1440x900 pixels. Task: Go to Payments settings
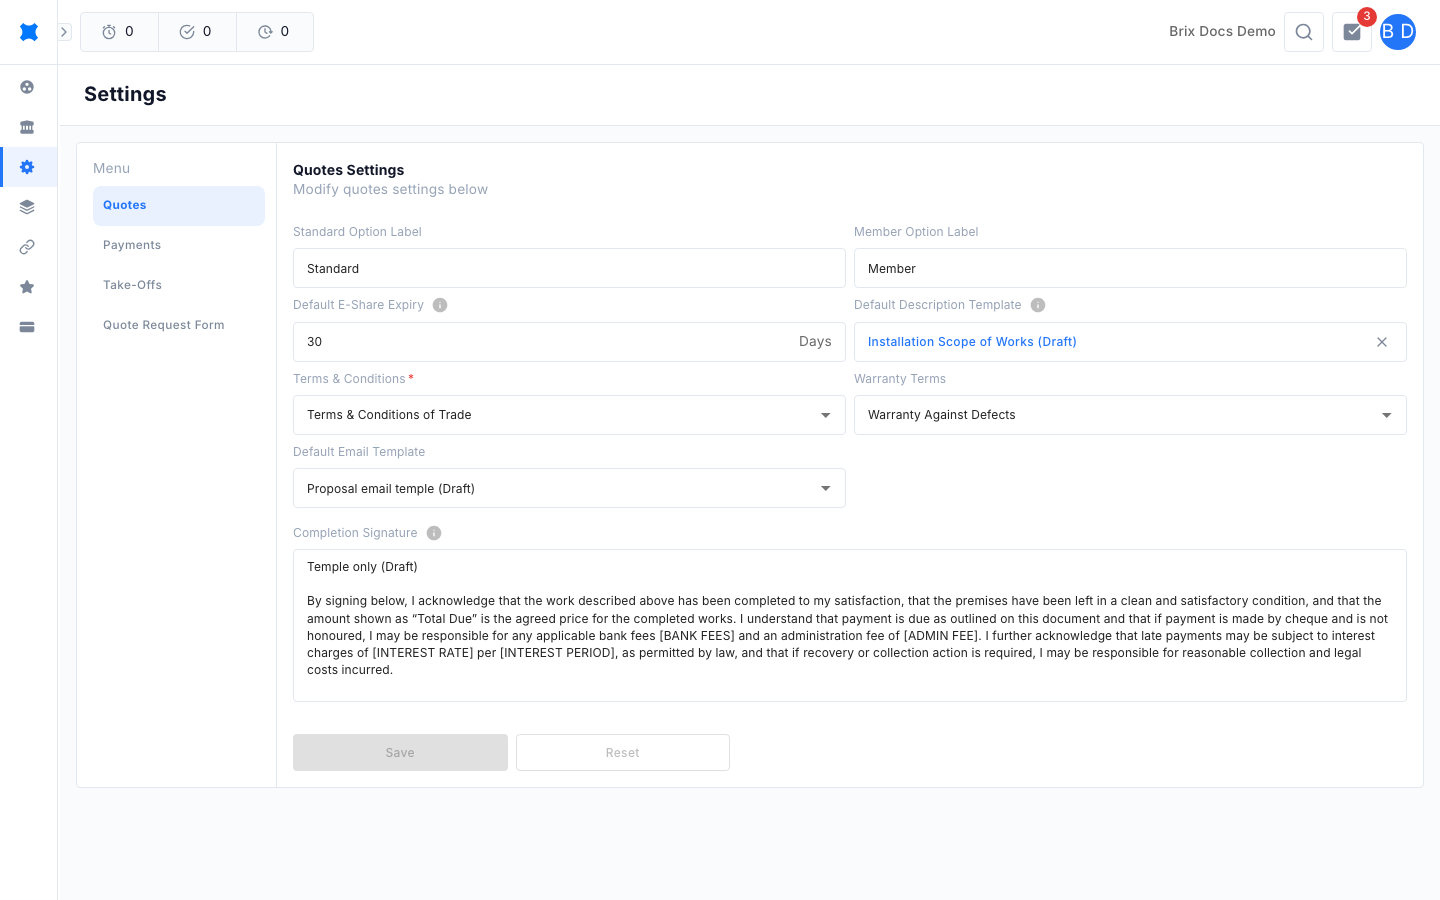click(179, 245)
